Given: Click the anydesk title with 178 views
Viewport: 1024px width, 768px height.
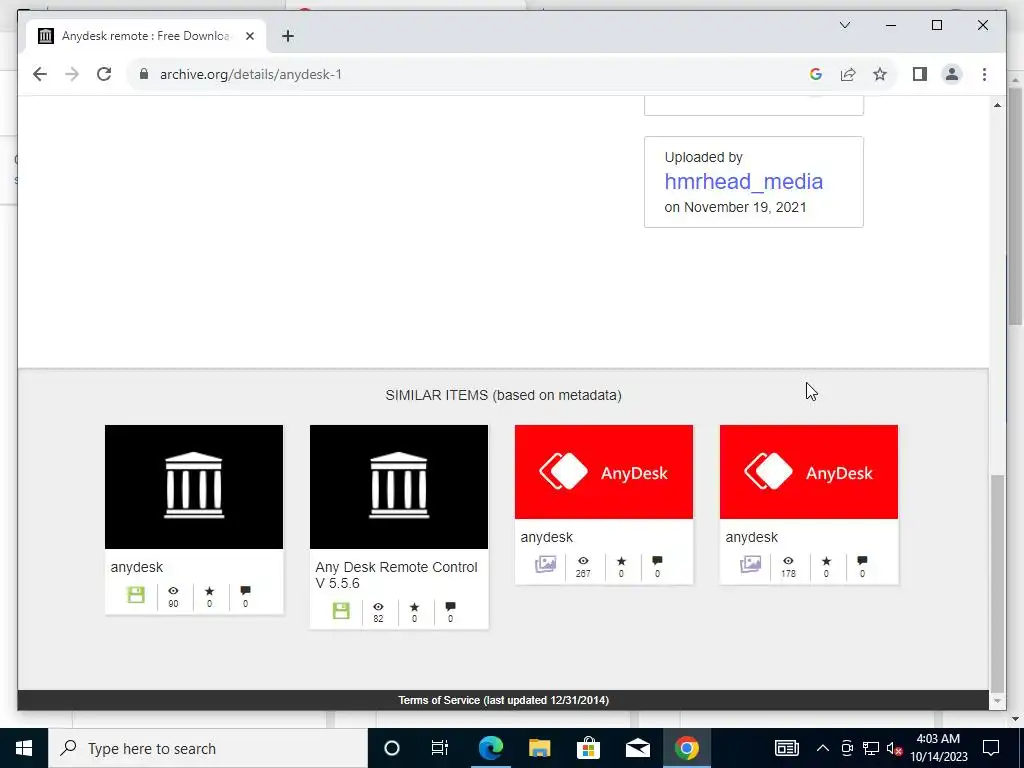Looking at the screenshot, I should (752, 537).
